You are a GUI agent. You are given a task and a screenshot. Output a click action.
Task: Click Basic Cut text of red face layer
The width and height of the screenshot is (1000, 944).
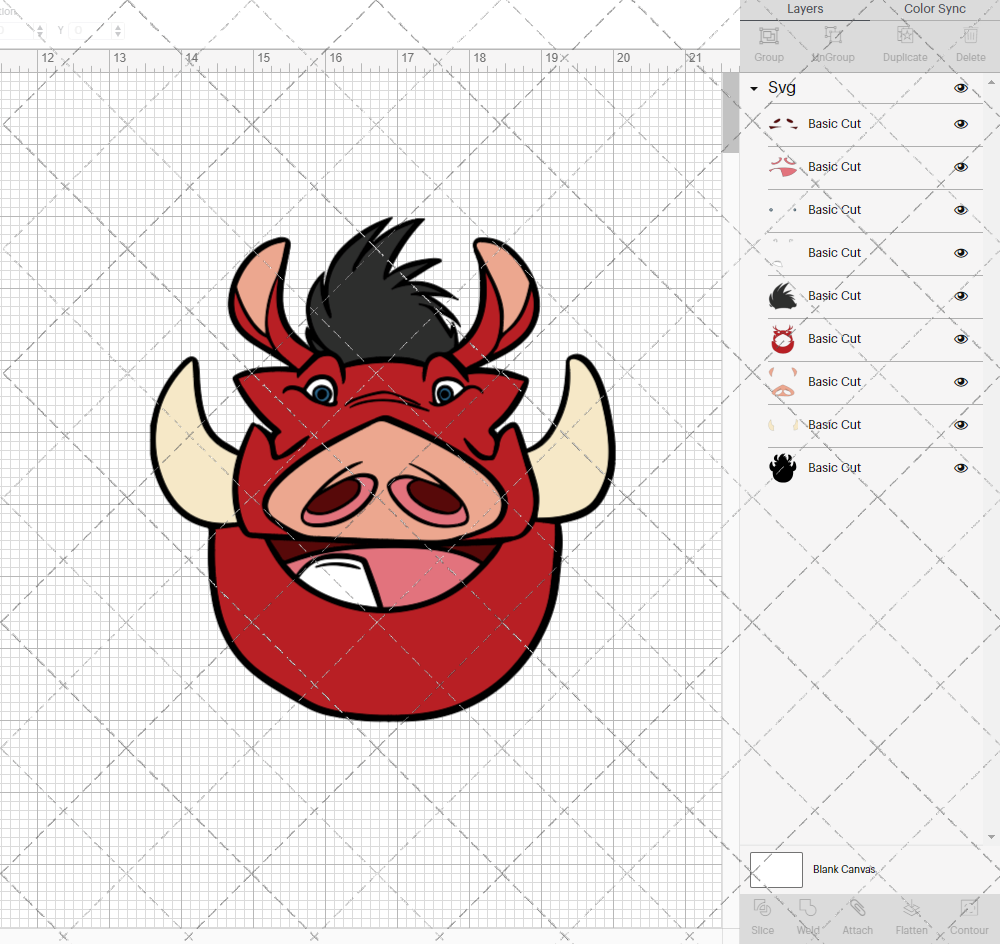(x=834, y=339)
